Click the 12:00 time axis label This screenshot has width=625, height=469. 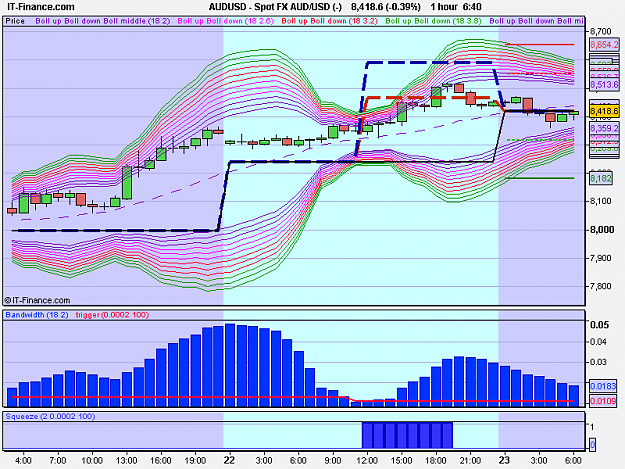tap(367, 461)
